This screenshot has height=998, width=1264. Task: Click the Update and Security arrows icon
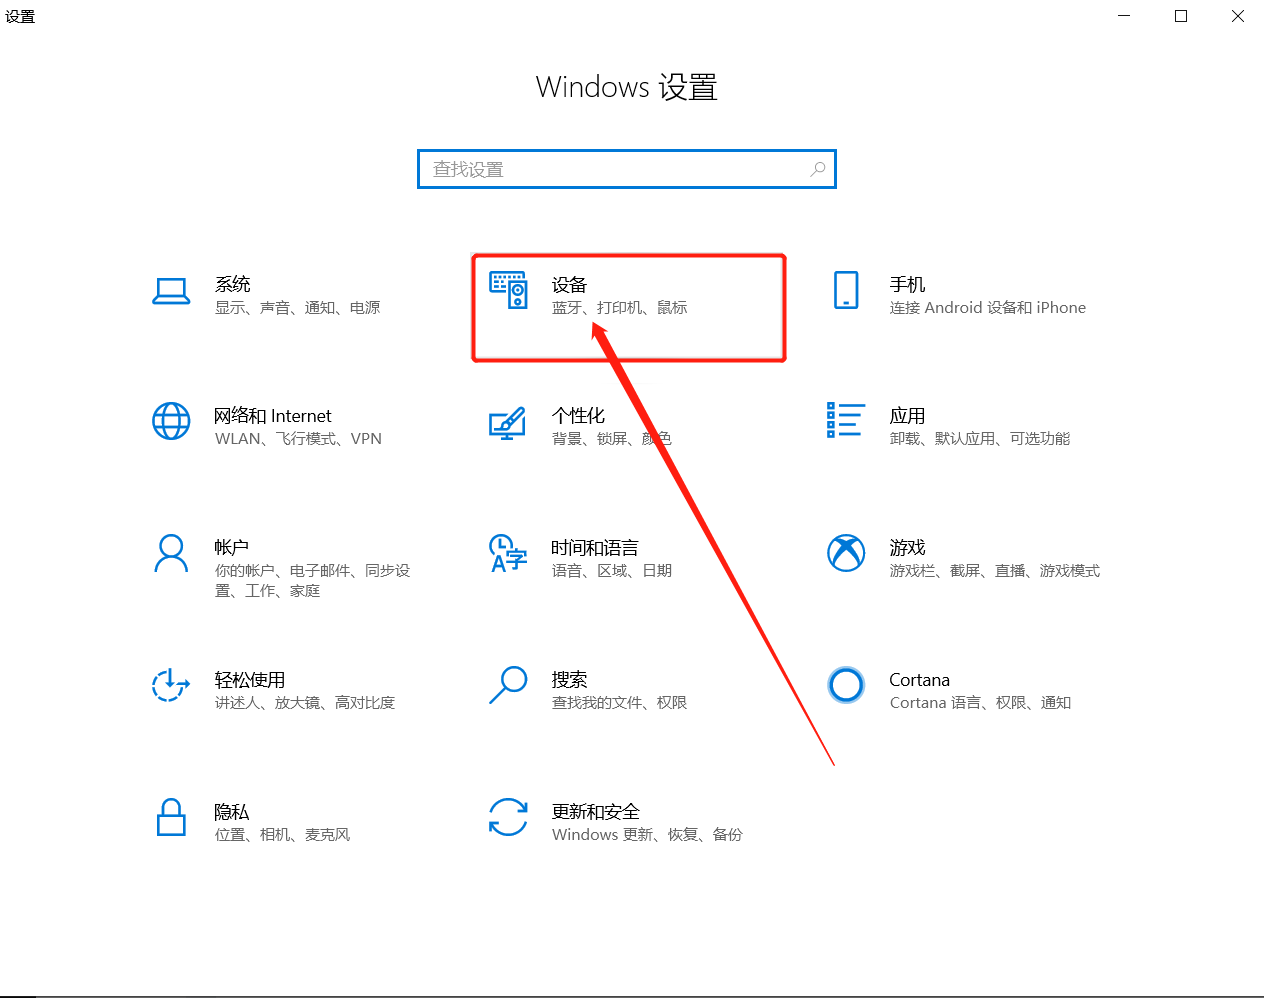tap(508, 817)
